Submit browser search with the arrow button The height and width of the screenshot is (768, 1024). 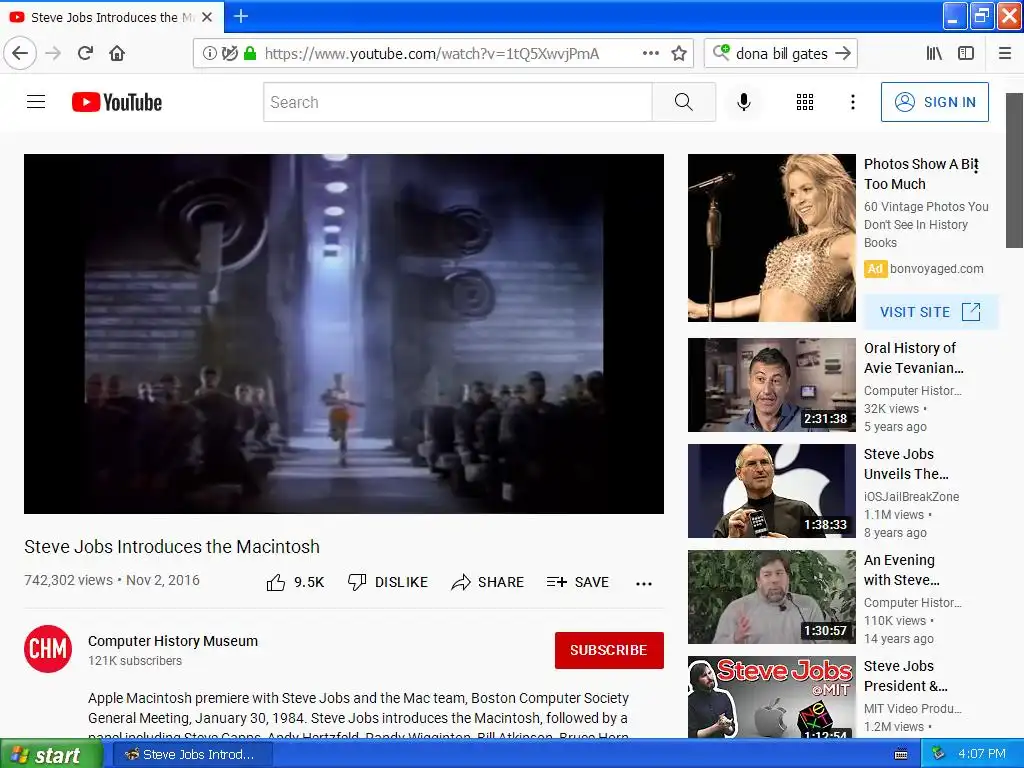(x=843, y=54)
